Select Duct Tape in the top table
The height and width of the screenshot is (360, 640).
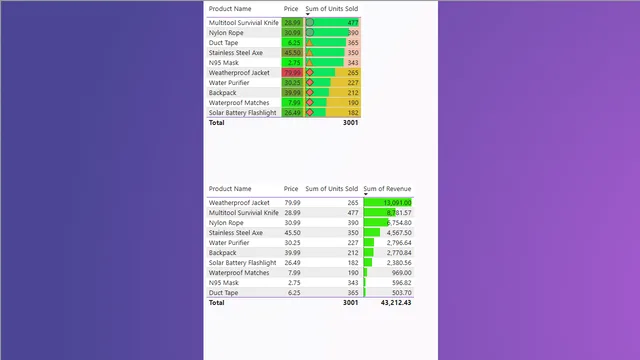[x=223, y=42]
